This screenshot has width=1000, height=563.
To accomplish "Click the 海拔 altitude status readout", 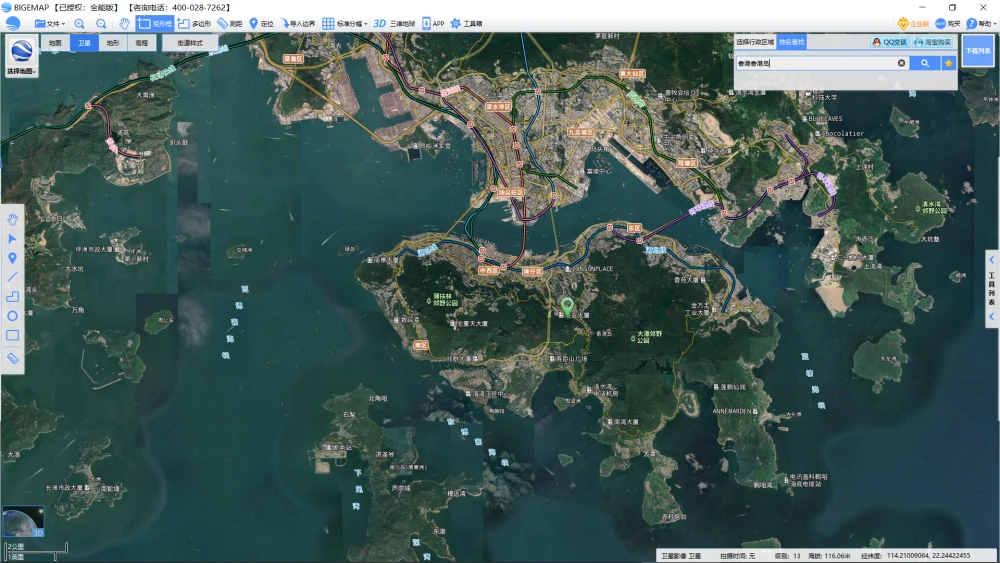I will coord(829,556).
